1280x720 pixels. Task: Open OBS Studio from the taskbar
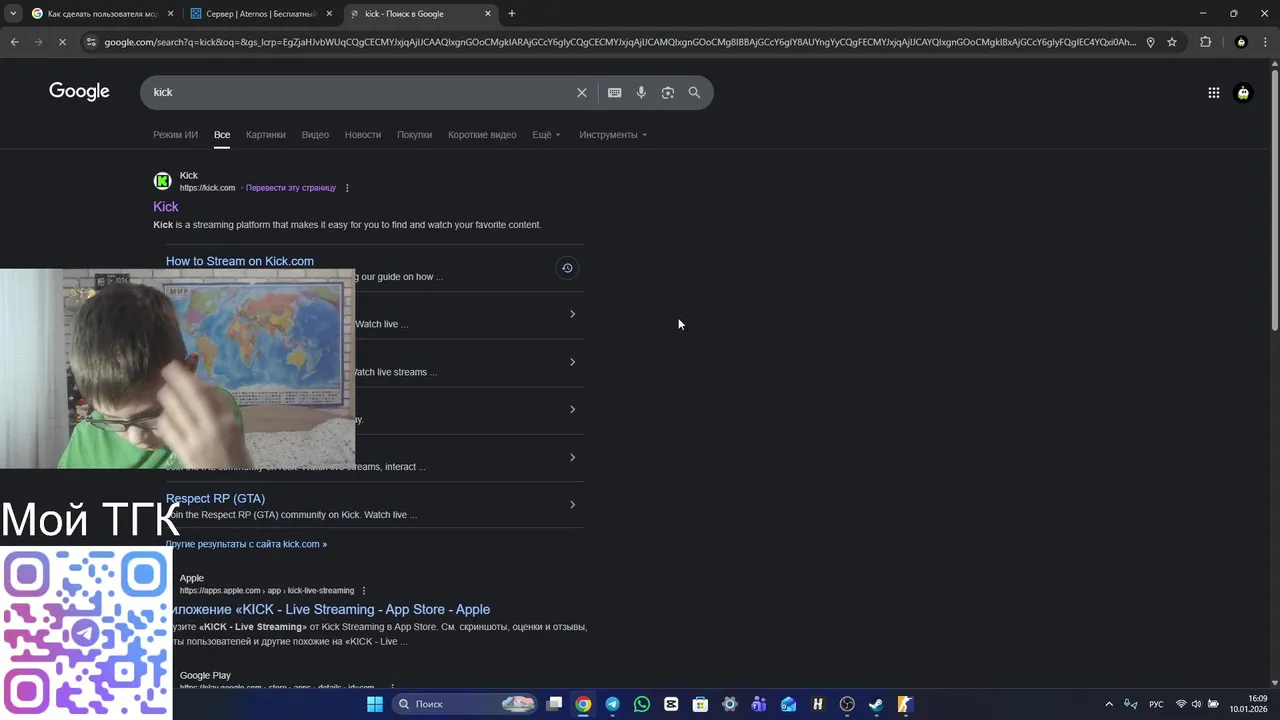click(847, 704)
